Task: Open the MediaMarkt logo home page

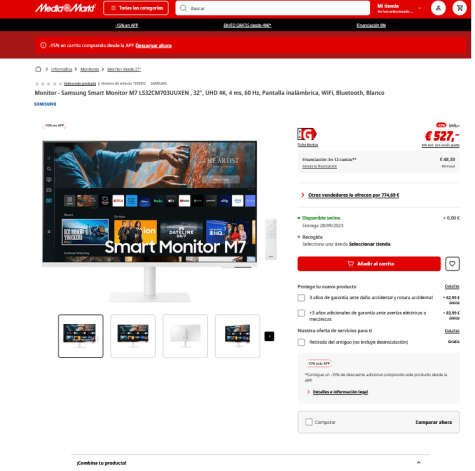Action: point(65,8)
